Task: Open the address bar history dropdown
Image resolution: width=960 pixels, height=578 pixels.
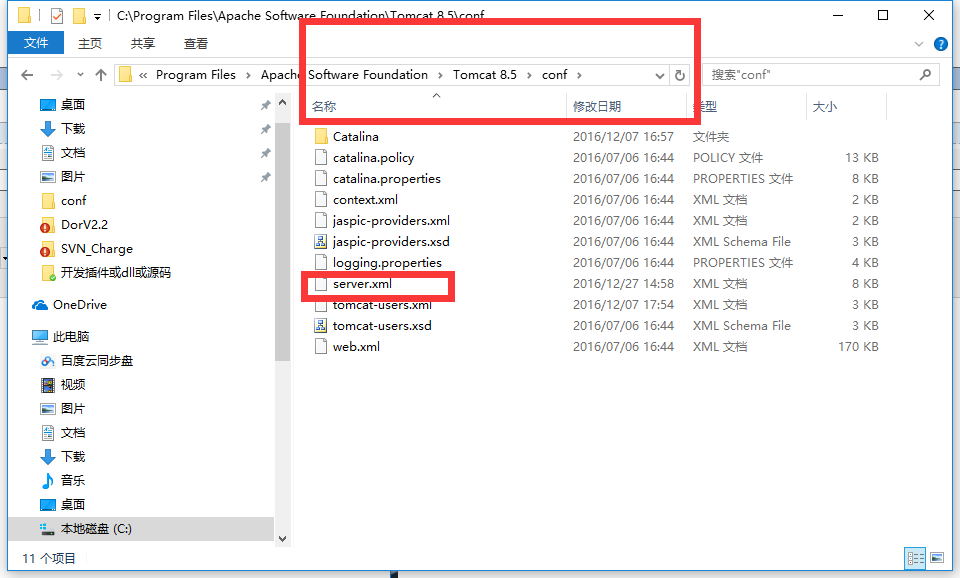Action: coord(659,75)
